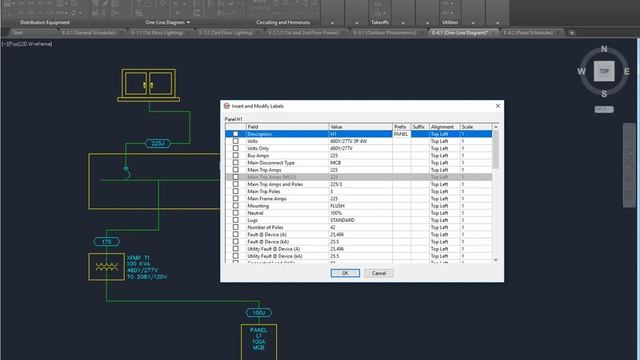Image resolution: width=640 pixels, height=360 pixels.
Task: Switch to E-1.1 1st Floor Lighting tab
Action: pos(157,33)
